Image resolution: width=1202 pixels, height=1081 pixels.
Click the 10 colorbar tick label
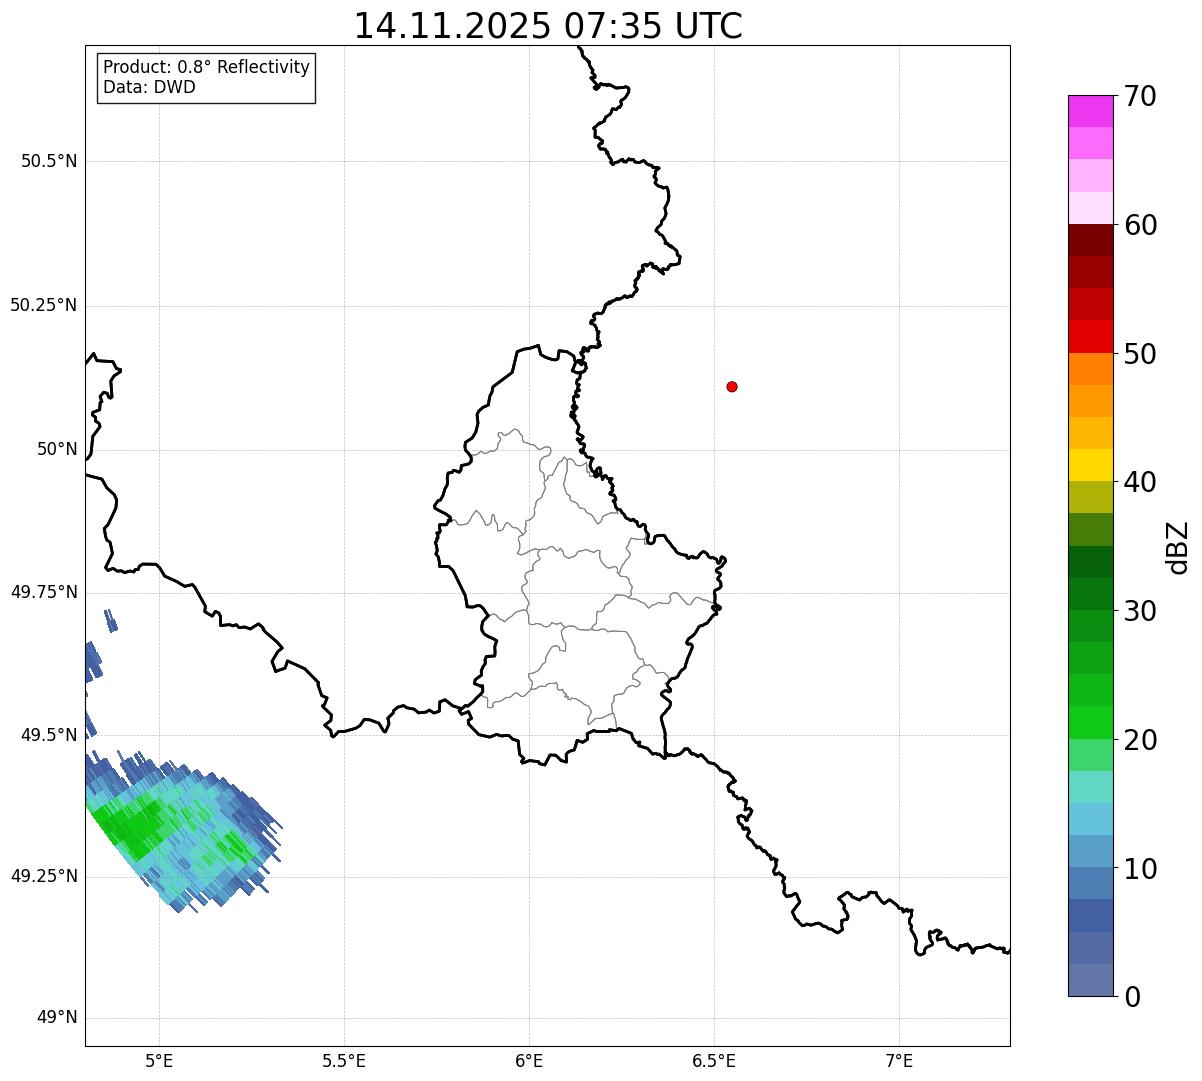click(1140, 869)
